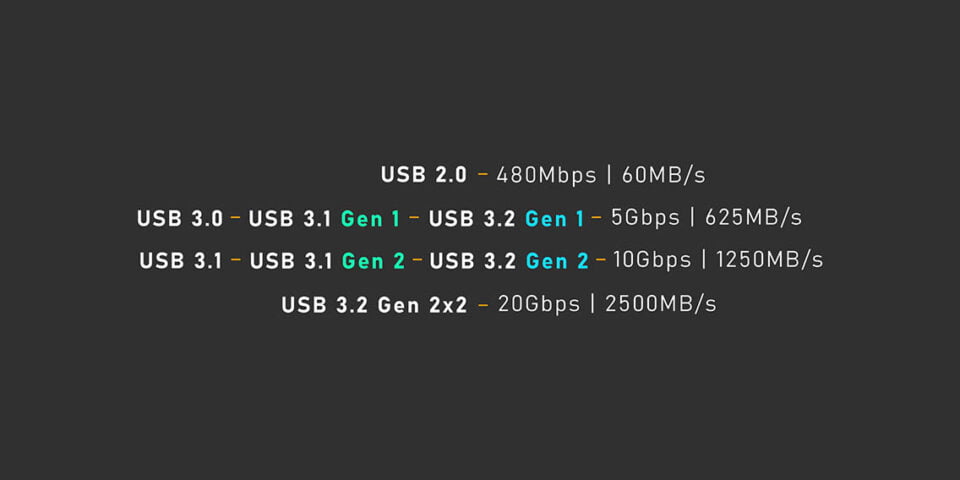
Task: Click the vertical bar separator after 480Mbps
Action: tap(609, 175)
